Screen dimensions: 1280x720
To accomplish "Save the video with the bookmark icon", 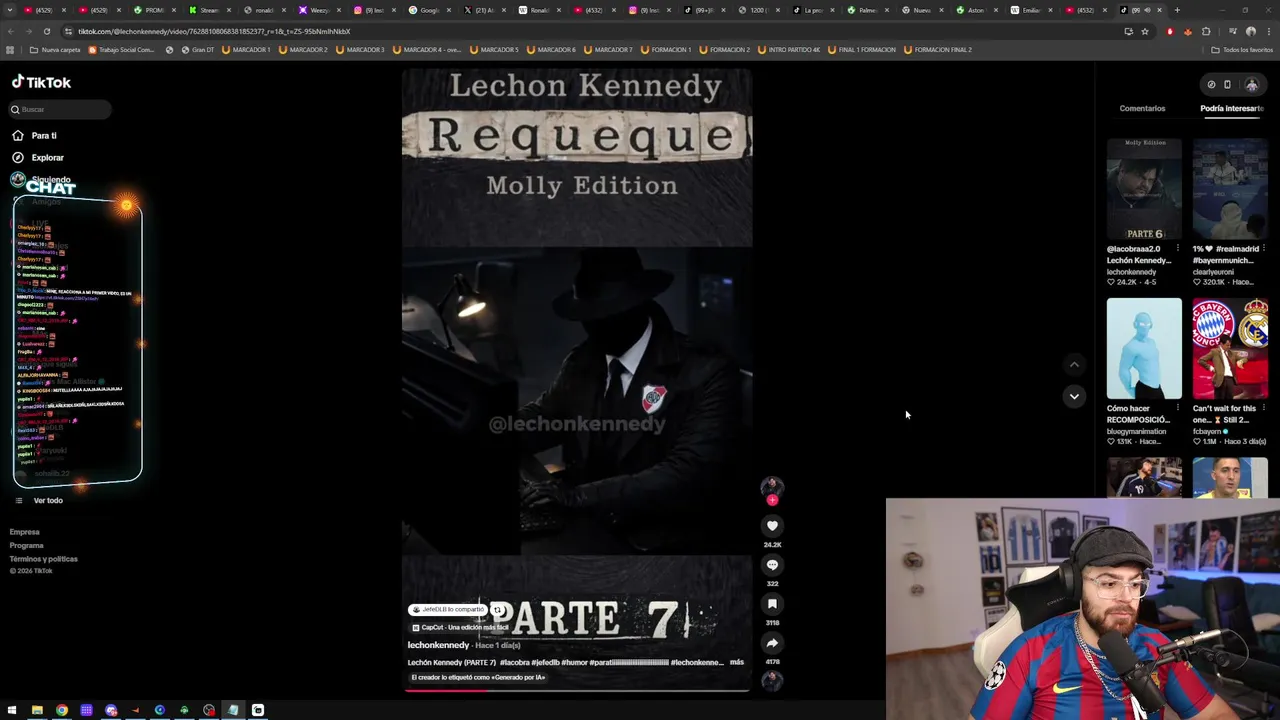I will [772, 604].
